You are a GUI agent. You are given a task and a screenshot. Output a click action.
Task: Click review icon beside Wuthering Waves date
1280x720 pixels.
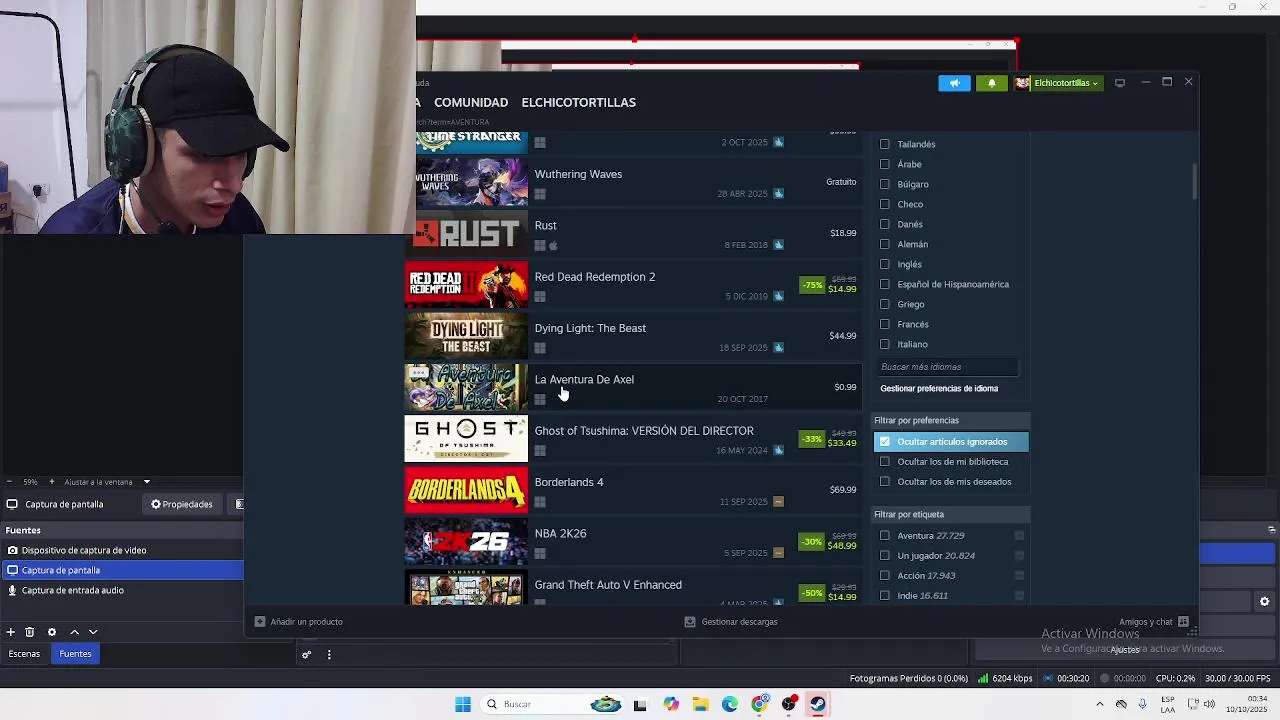coord(778,193)
